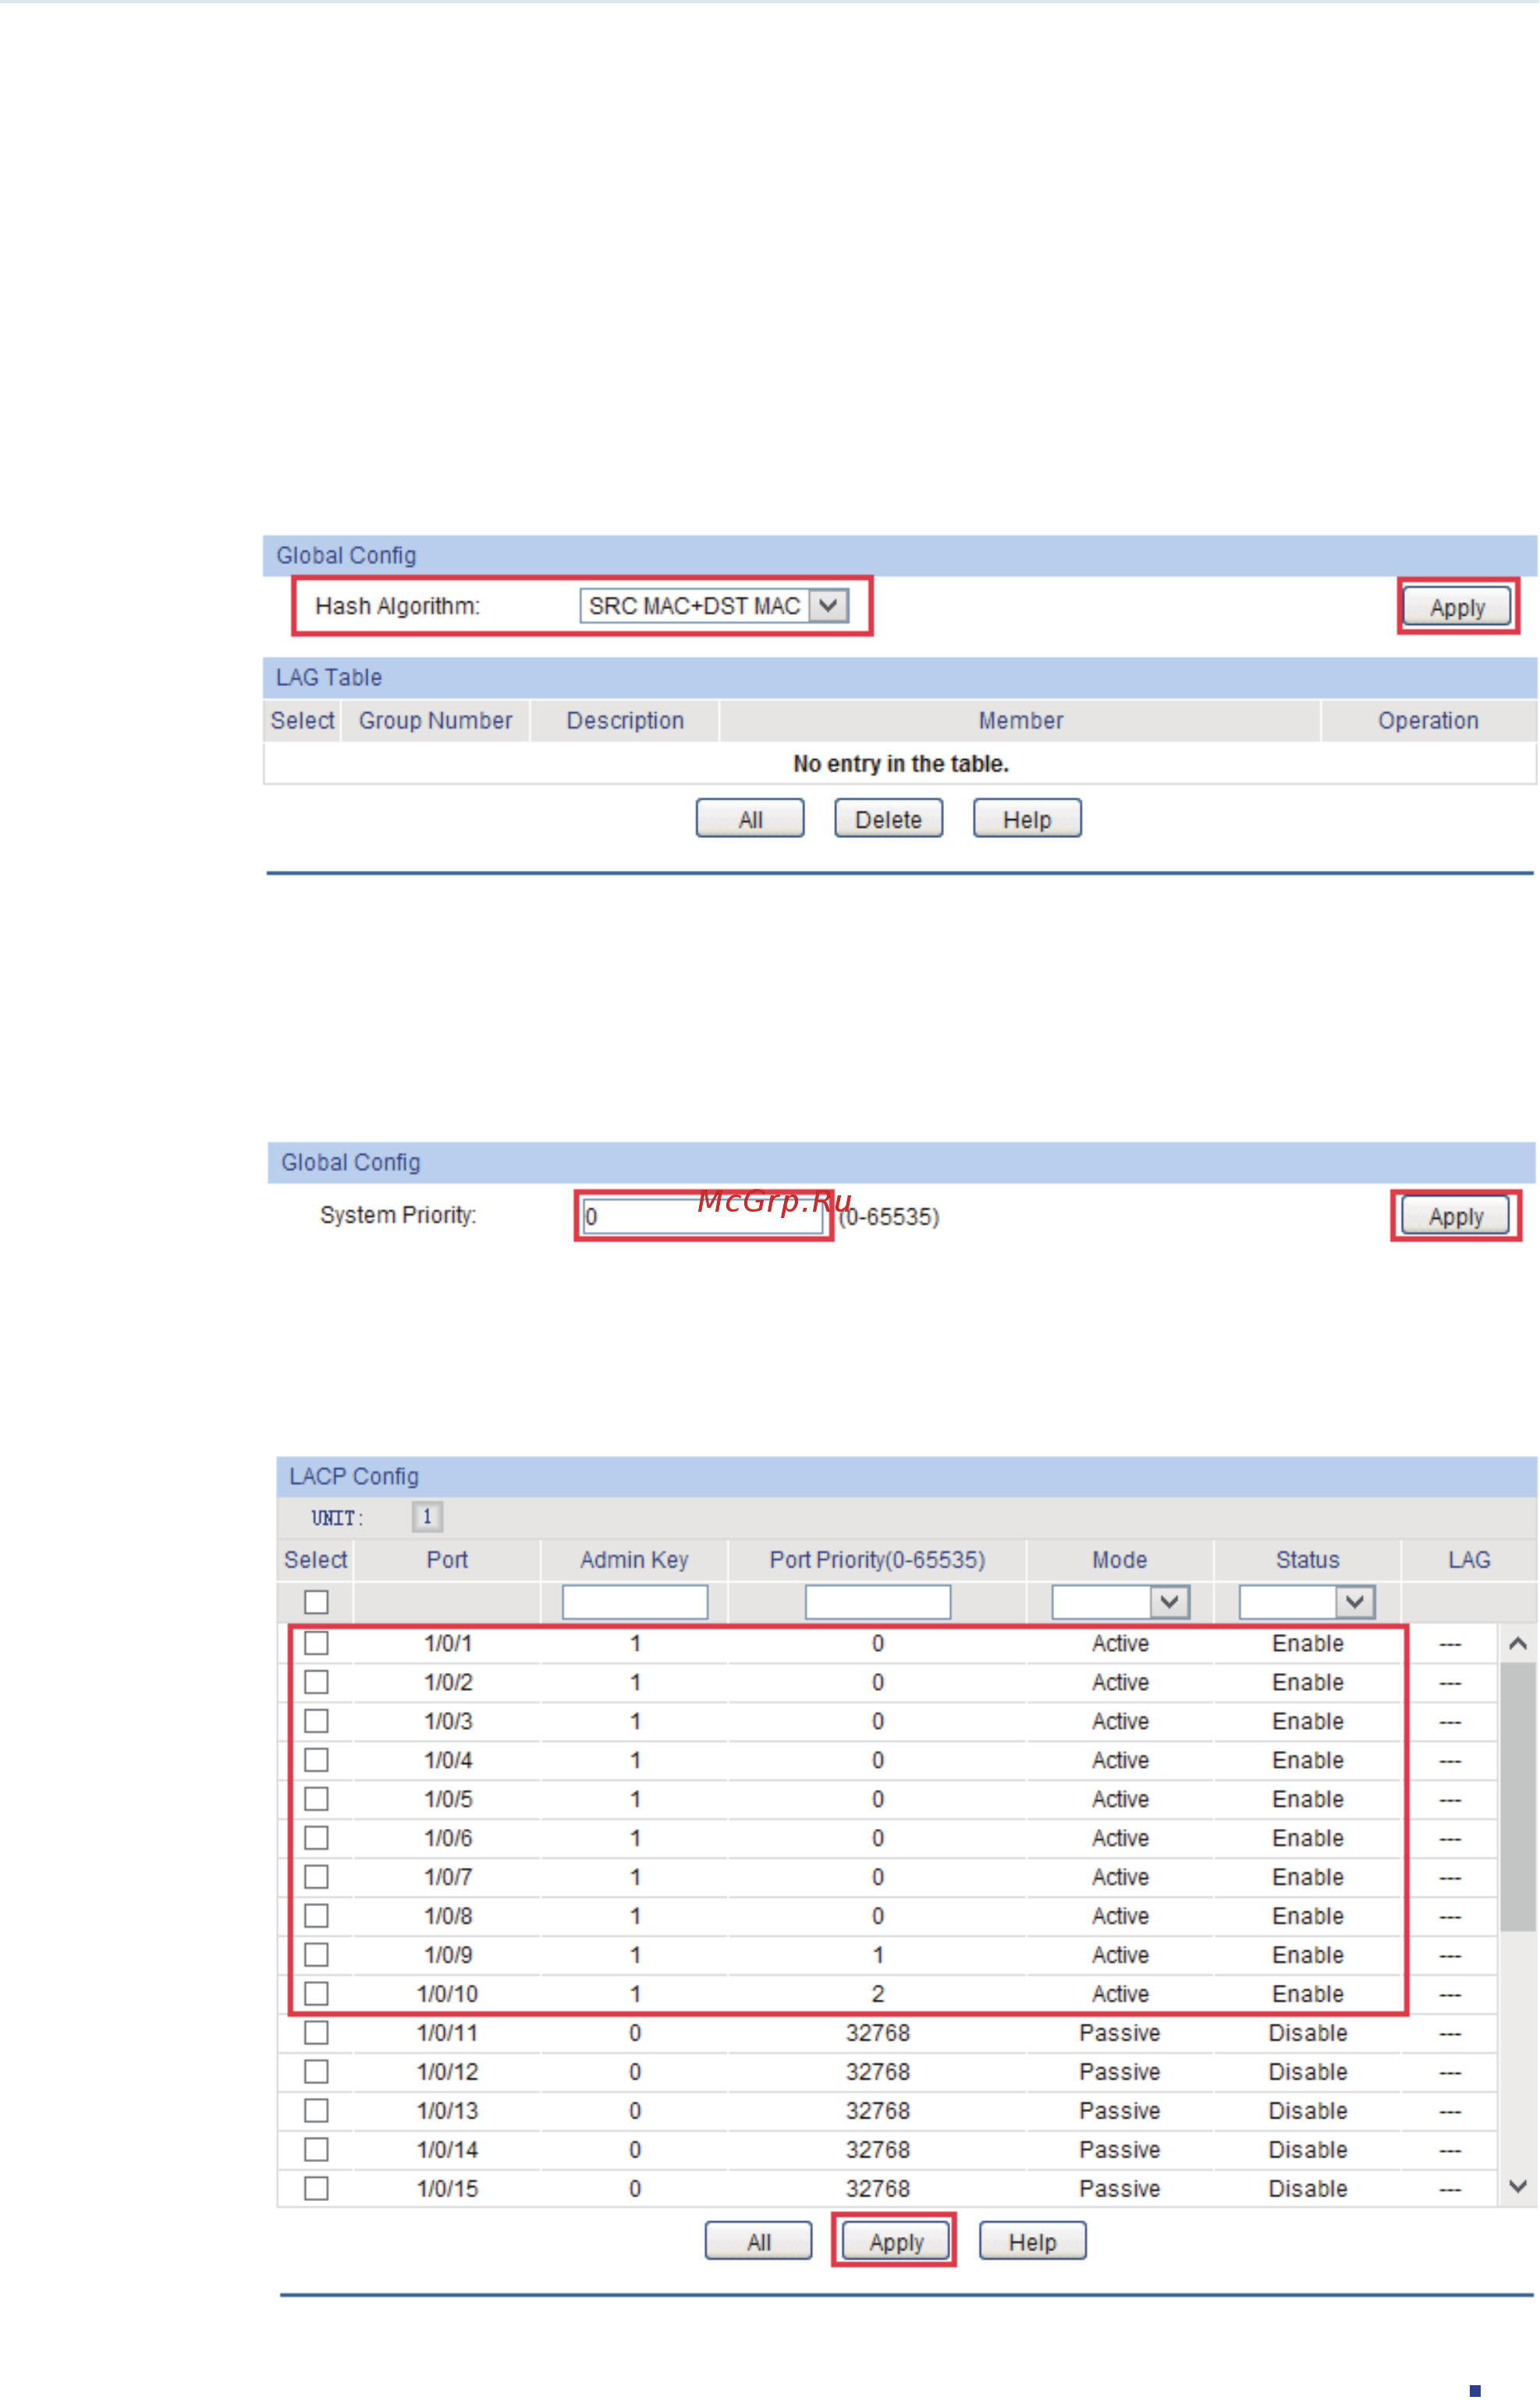Check the box for port 1/0/6

pyautogui.click(x=316, y=1838)
